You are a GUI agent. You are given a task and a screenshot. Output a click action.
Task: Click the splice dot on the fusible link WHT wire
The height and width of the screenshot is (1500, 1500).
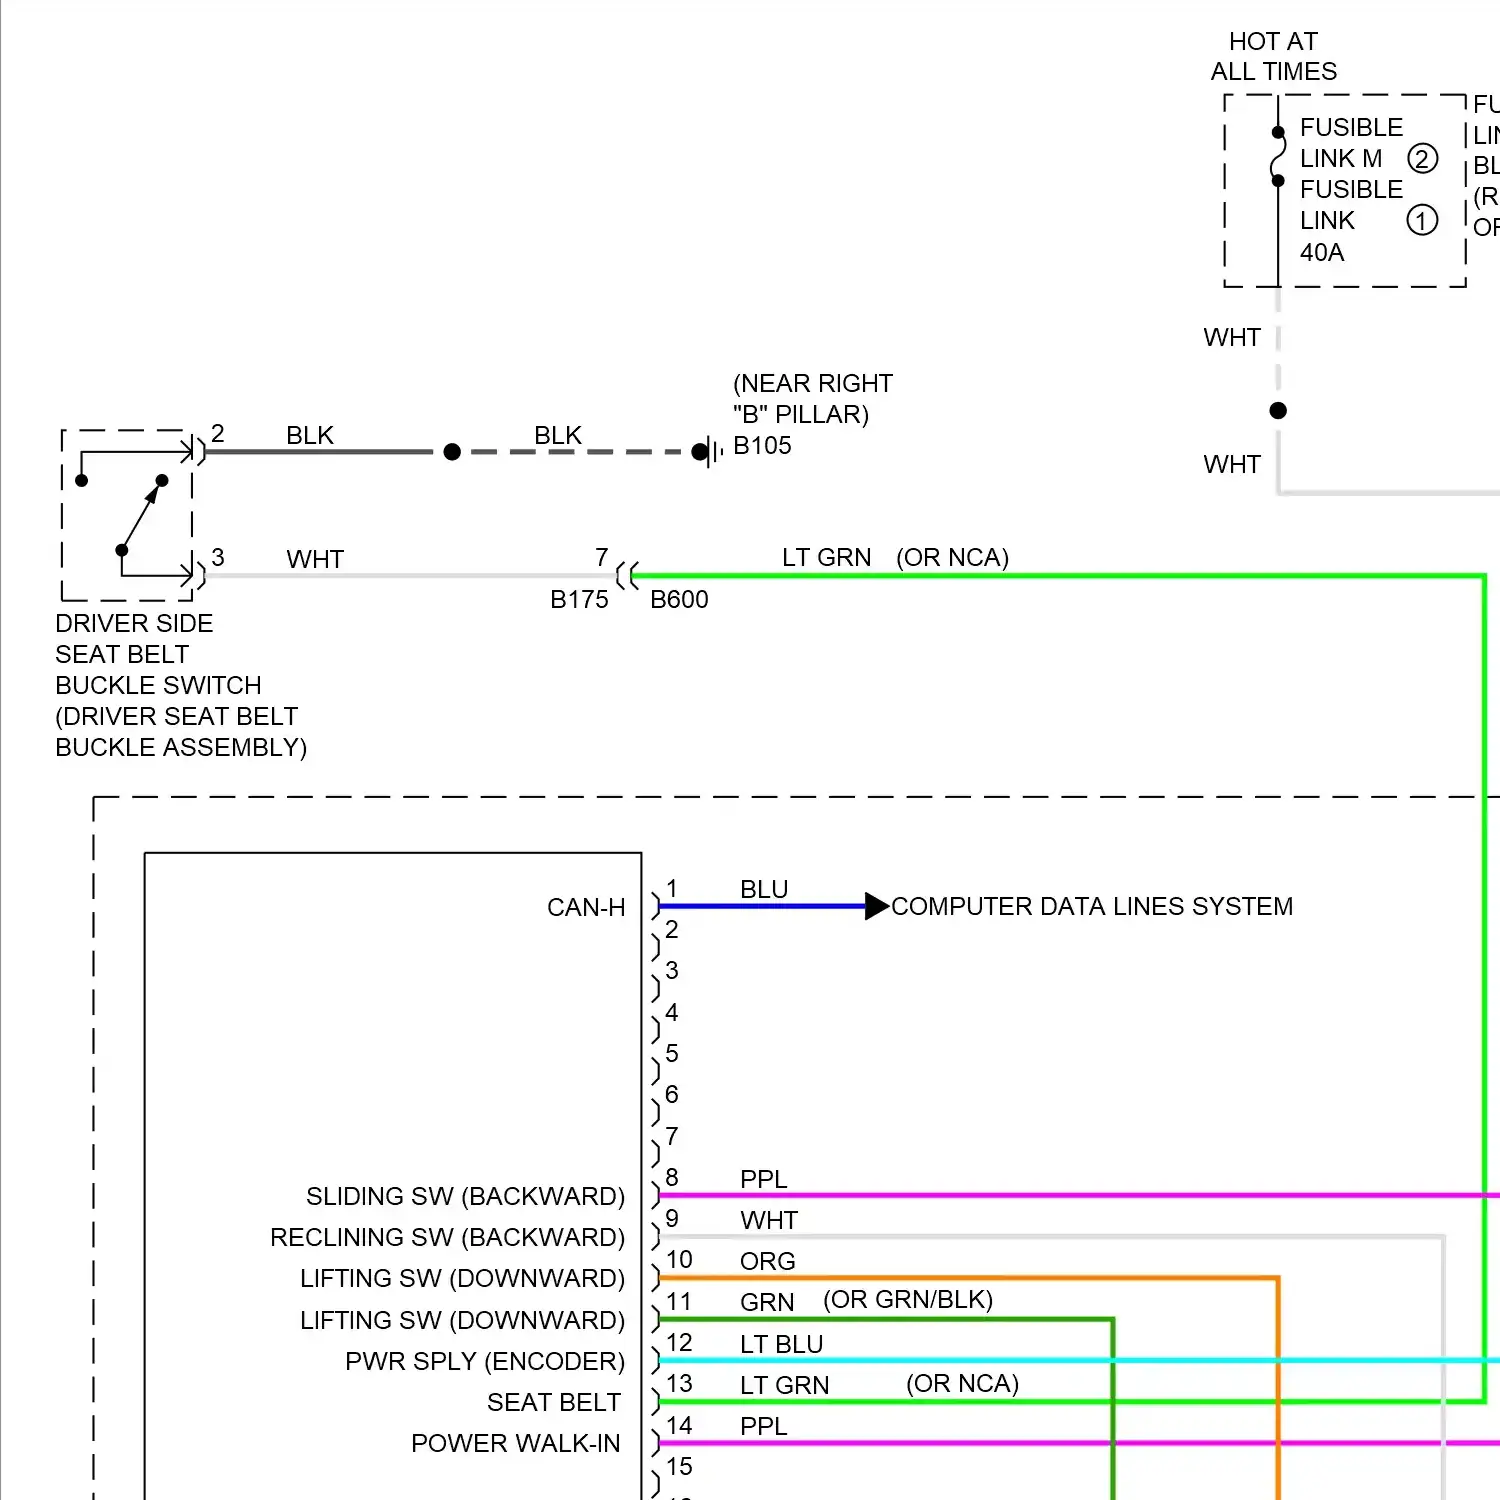pyautogui.click(x=1278, y=410)
